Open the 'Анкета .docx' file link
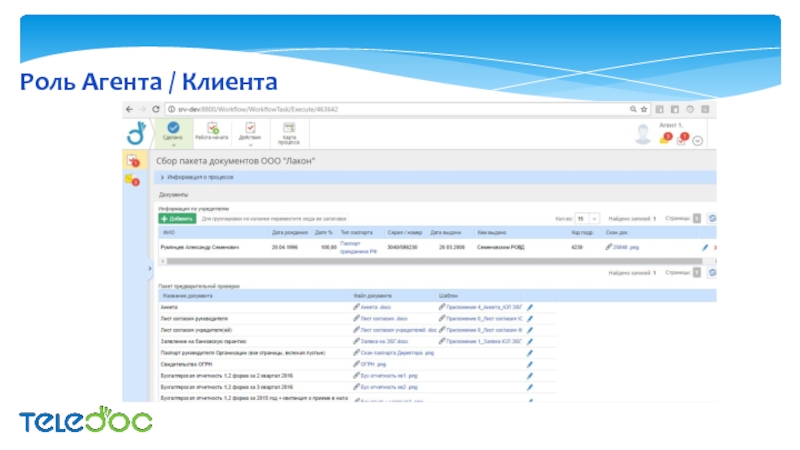800x450 pixels. pyautogui.click(x=380, y=307)
